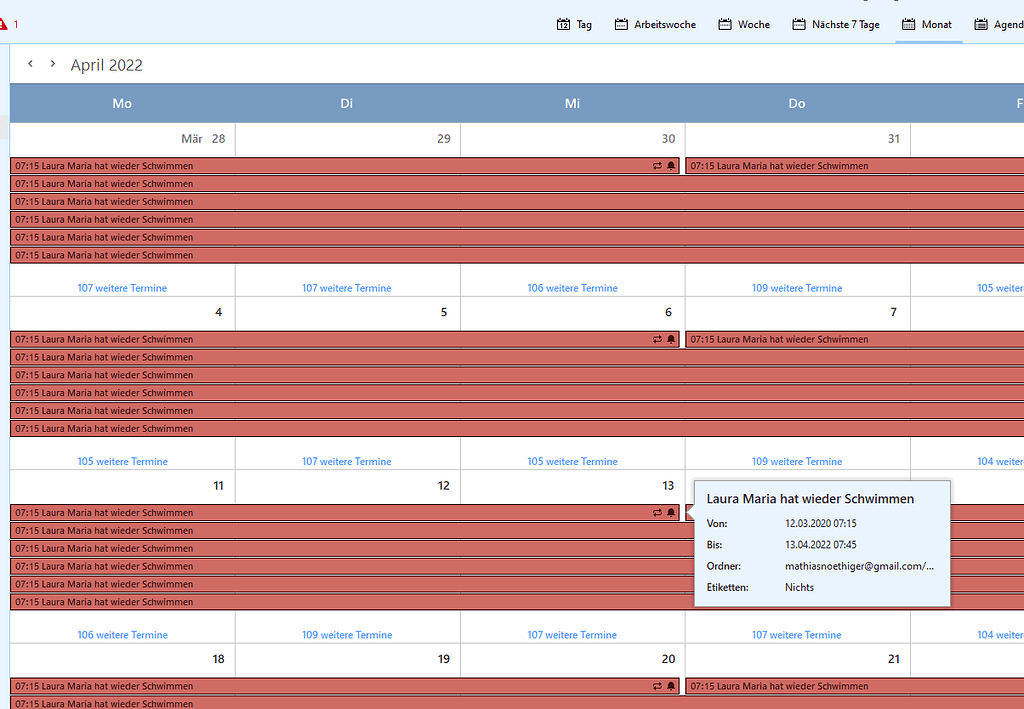
Task: Select April 11 date cell
Action: (123, 486)
